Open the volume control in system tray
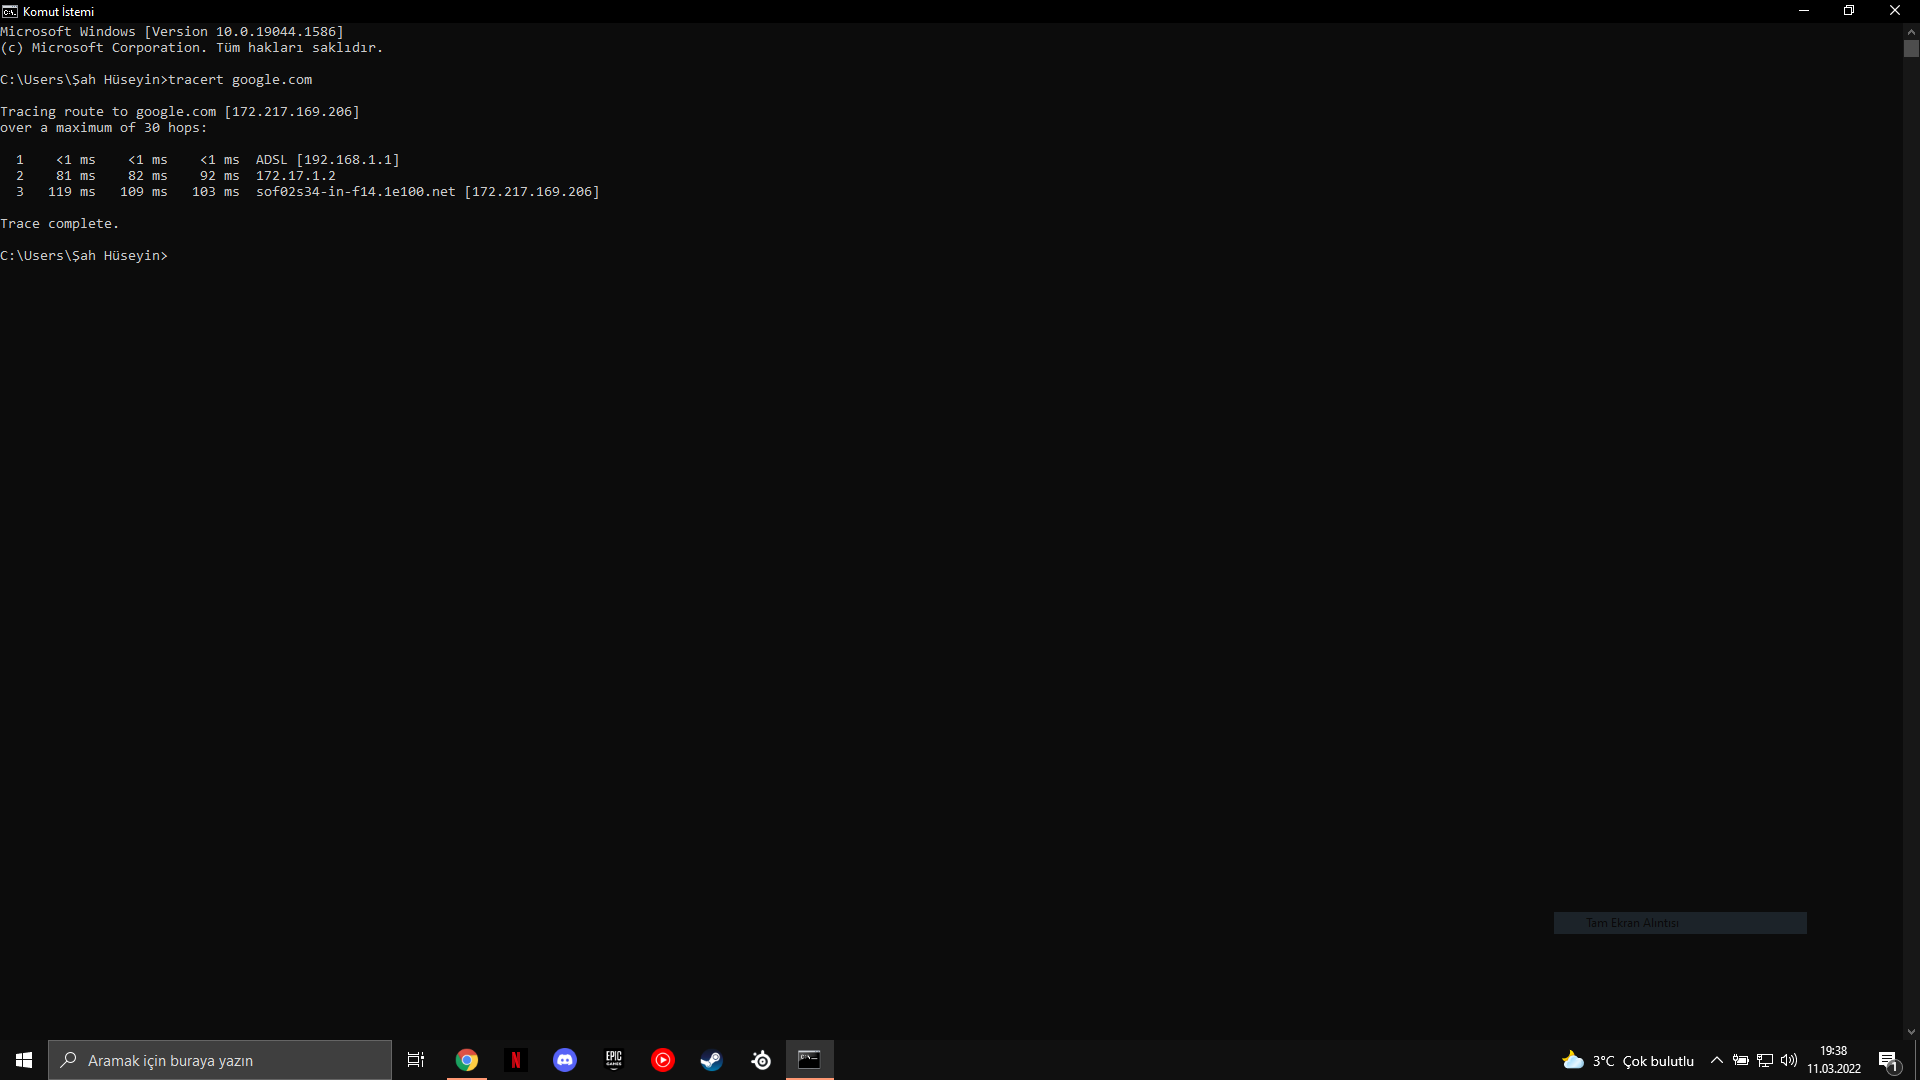Viewport: 1920px width, 1080px height. tap(1789, 1060)
